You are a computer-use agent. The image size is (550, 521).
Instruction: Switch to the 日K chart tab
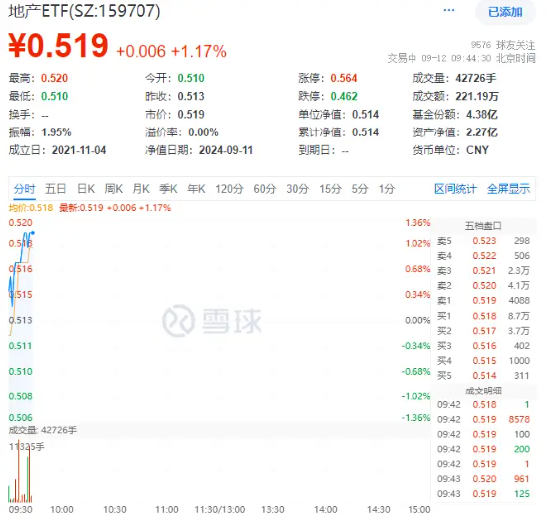86,189
